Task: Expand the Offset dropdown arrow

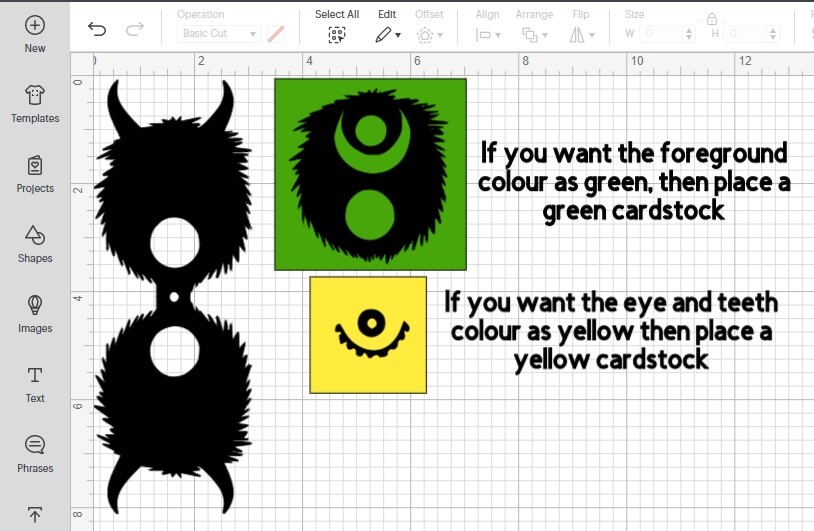Action: (x=440, y=35)
